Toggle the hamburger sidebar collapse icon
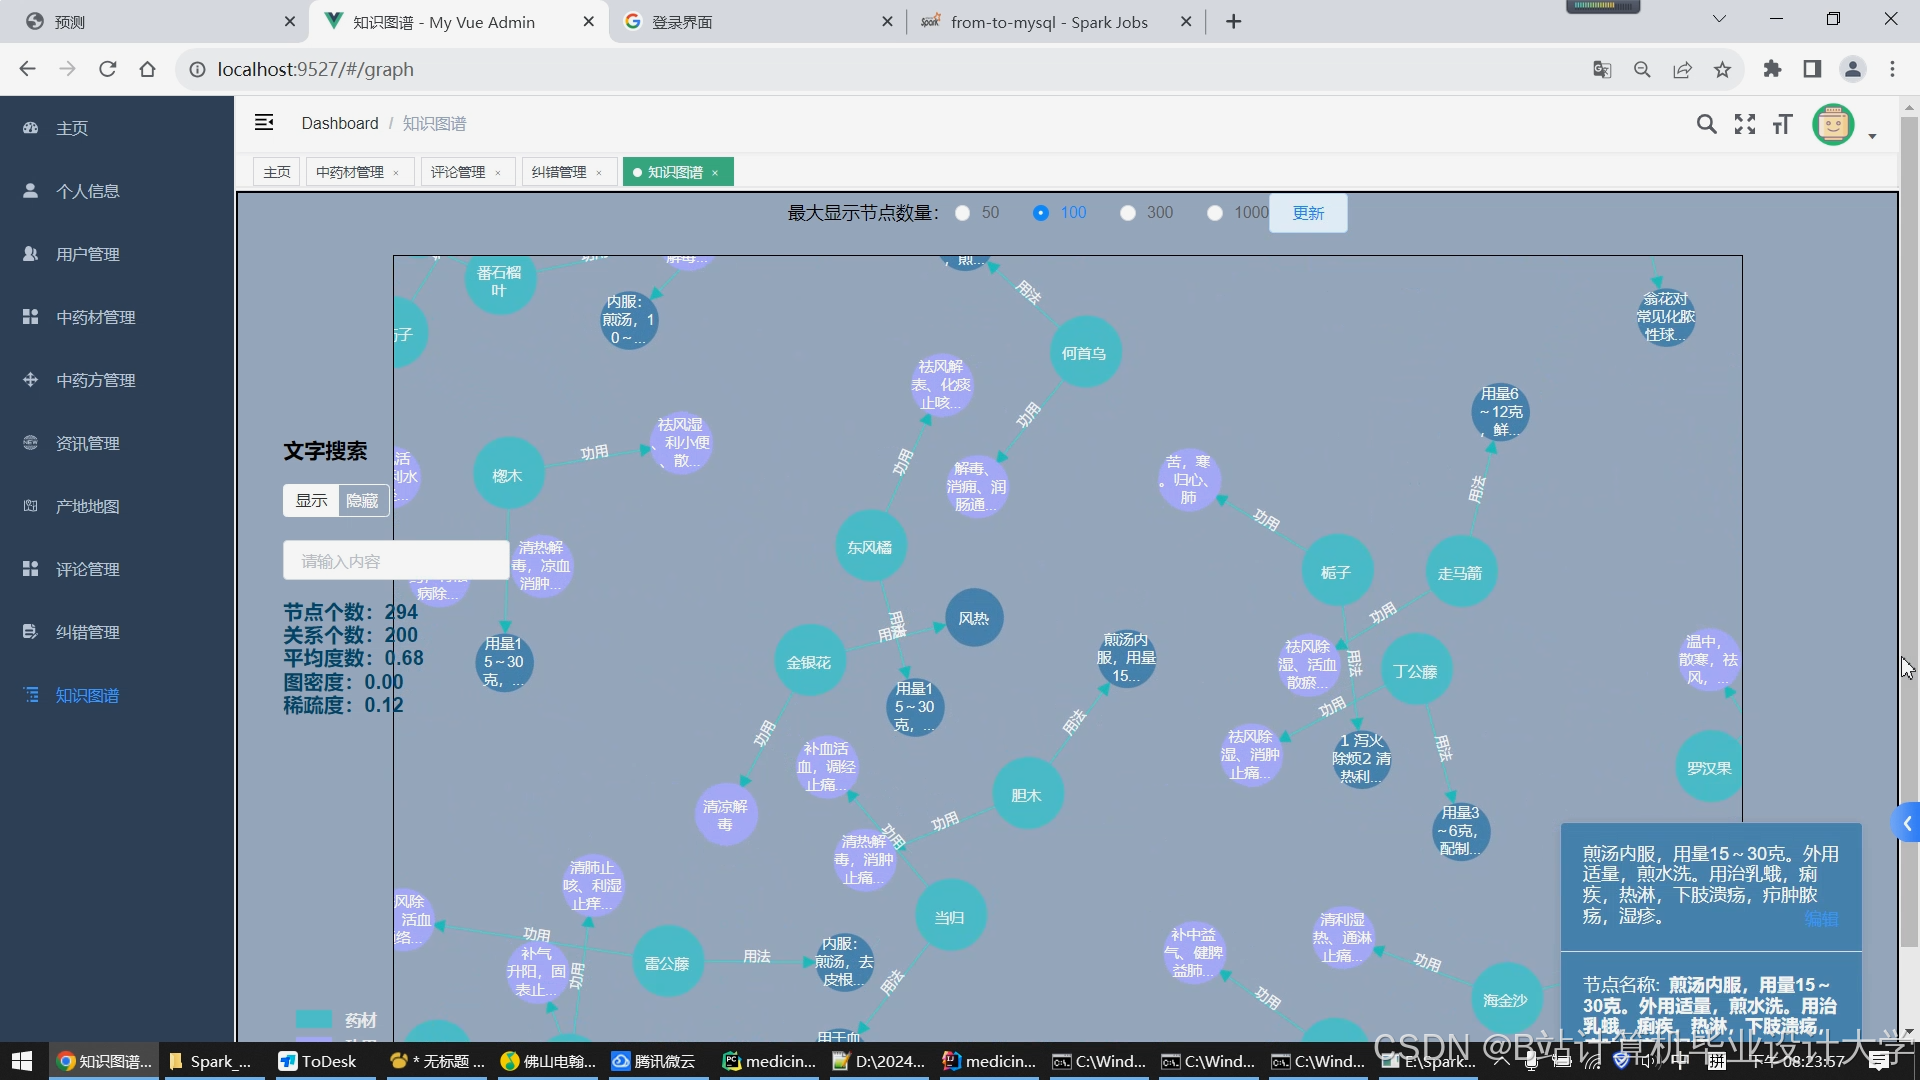 click(x=264, y=122)
